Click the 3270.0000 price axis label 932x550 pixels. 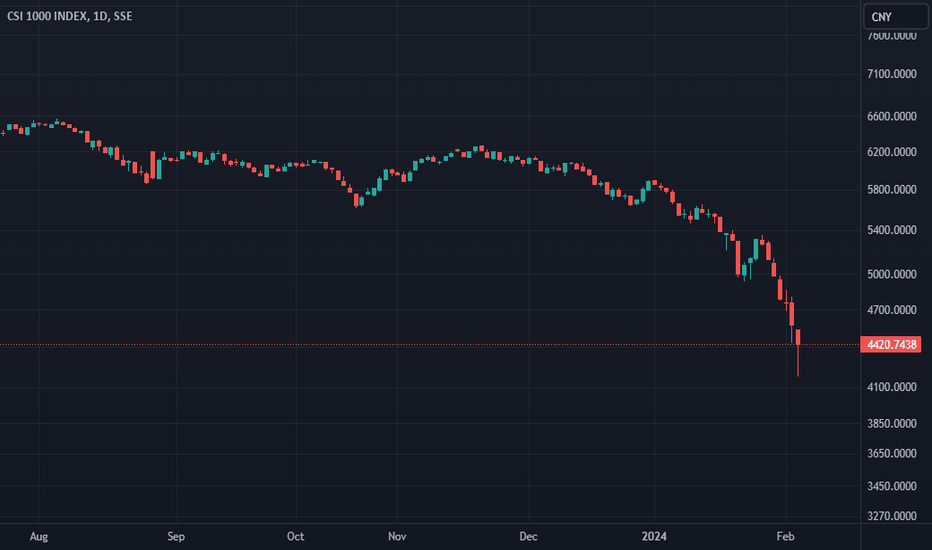click(891, 516)
